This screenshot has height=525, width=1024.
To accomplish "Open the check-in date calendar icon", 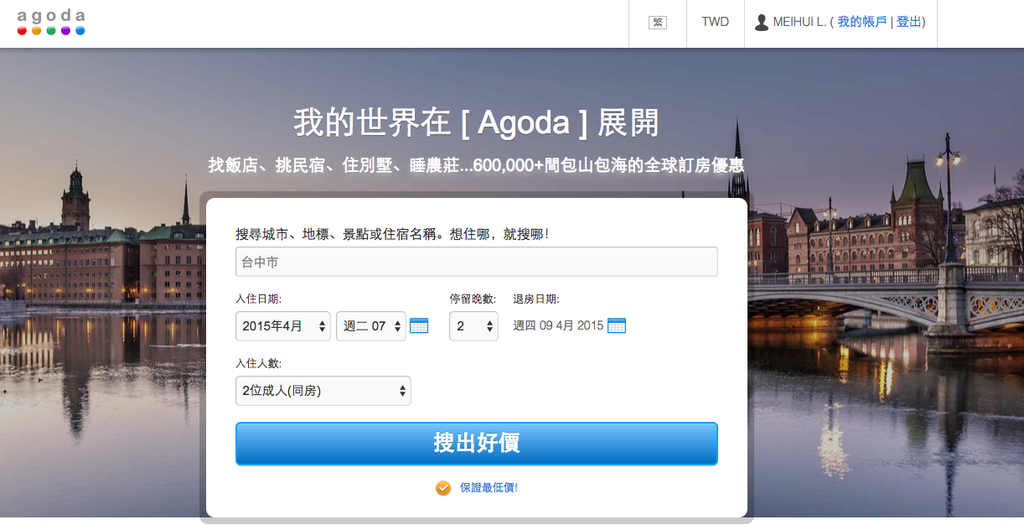I will (419, 325).
